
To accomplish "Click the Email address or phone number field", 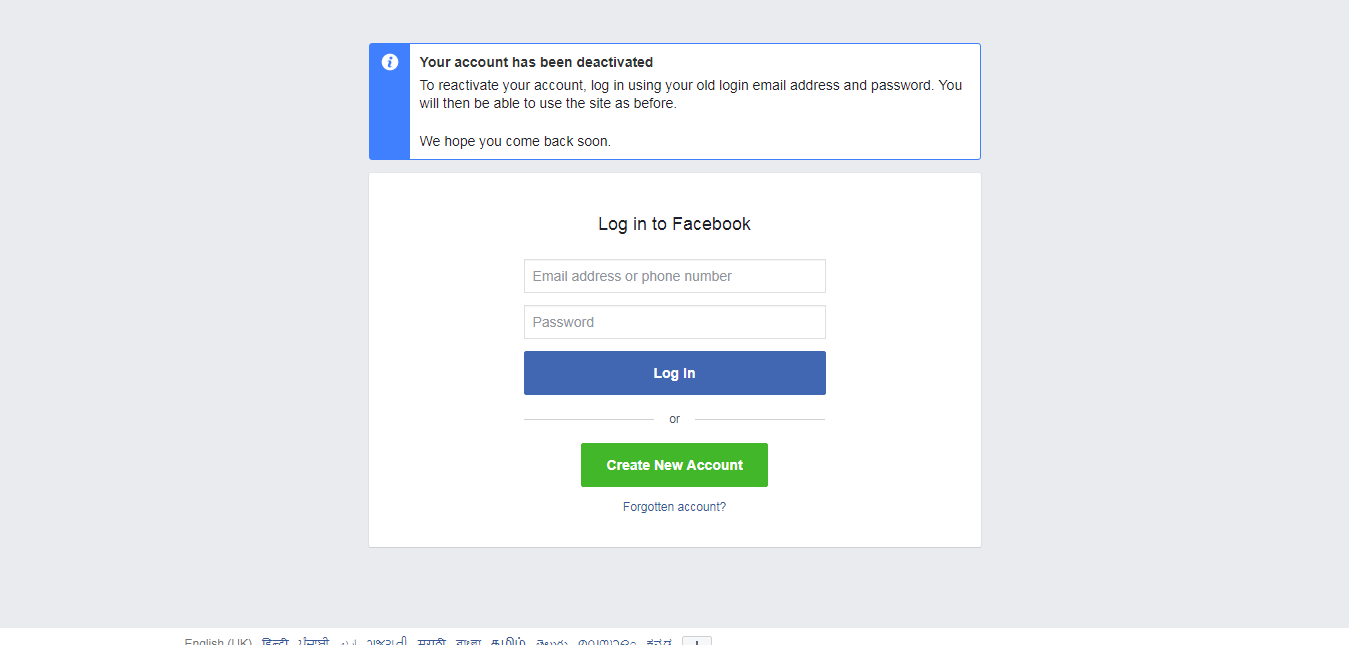I will (x=675, y=276).
